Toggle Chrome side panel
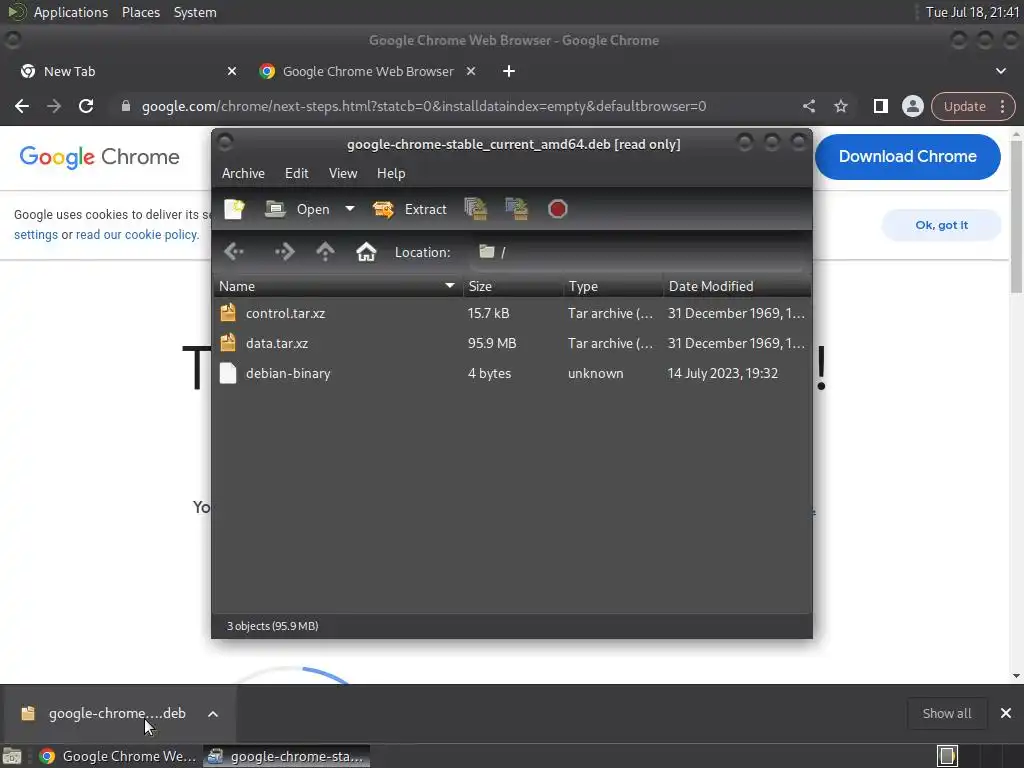The image size is (1024, 768). point(880,106)
